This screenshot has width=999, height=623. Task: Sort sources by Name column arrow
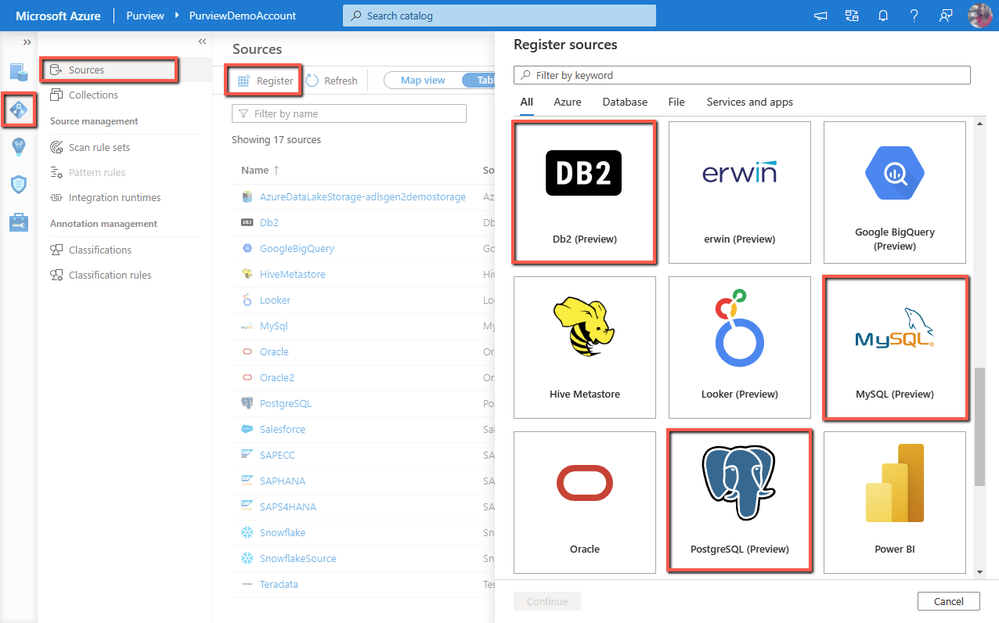click(276, 170)
